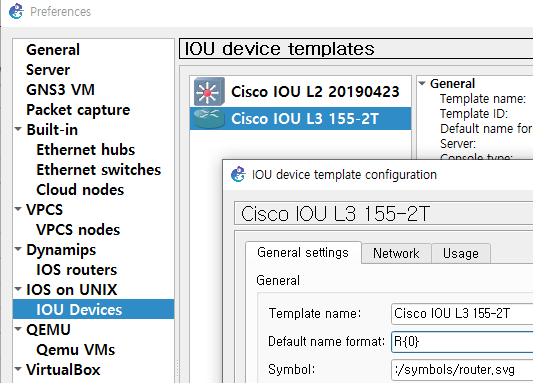Click the Template ID detail row
The image size is (533, 383).
pyautogui.click(x=474, y=114)
